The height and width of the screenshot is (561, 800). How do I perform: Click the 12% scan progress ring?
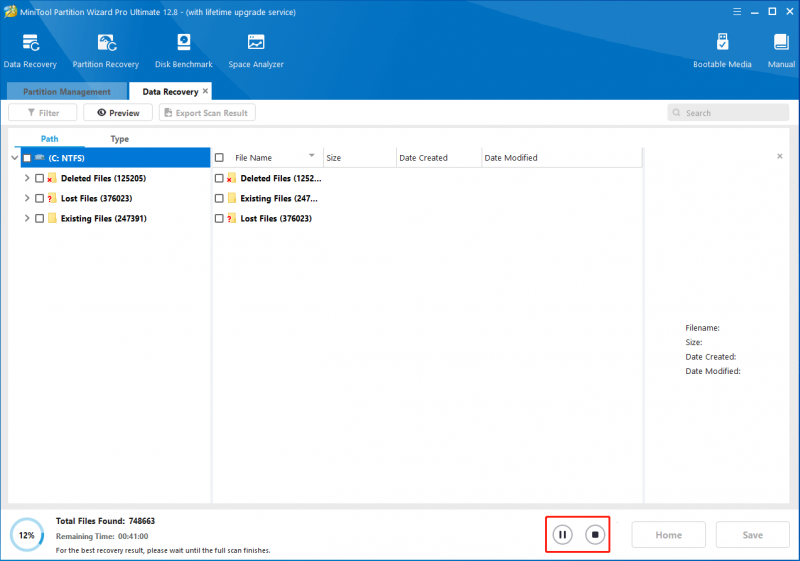[x=27, y=535]
